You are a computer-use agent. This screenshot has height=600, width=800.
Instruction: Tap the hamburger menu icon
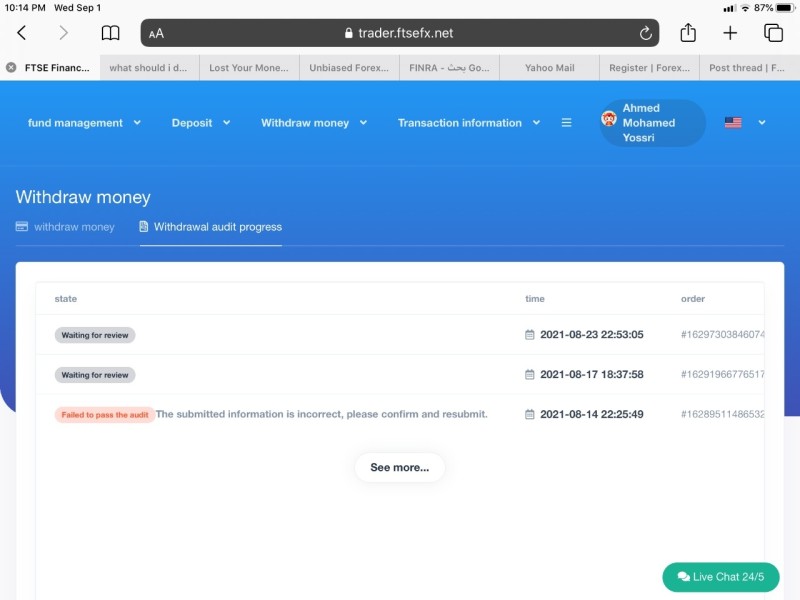566,122
